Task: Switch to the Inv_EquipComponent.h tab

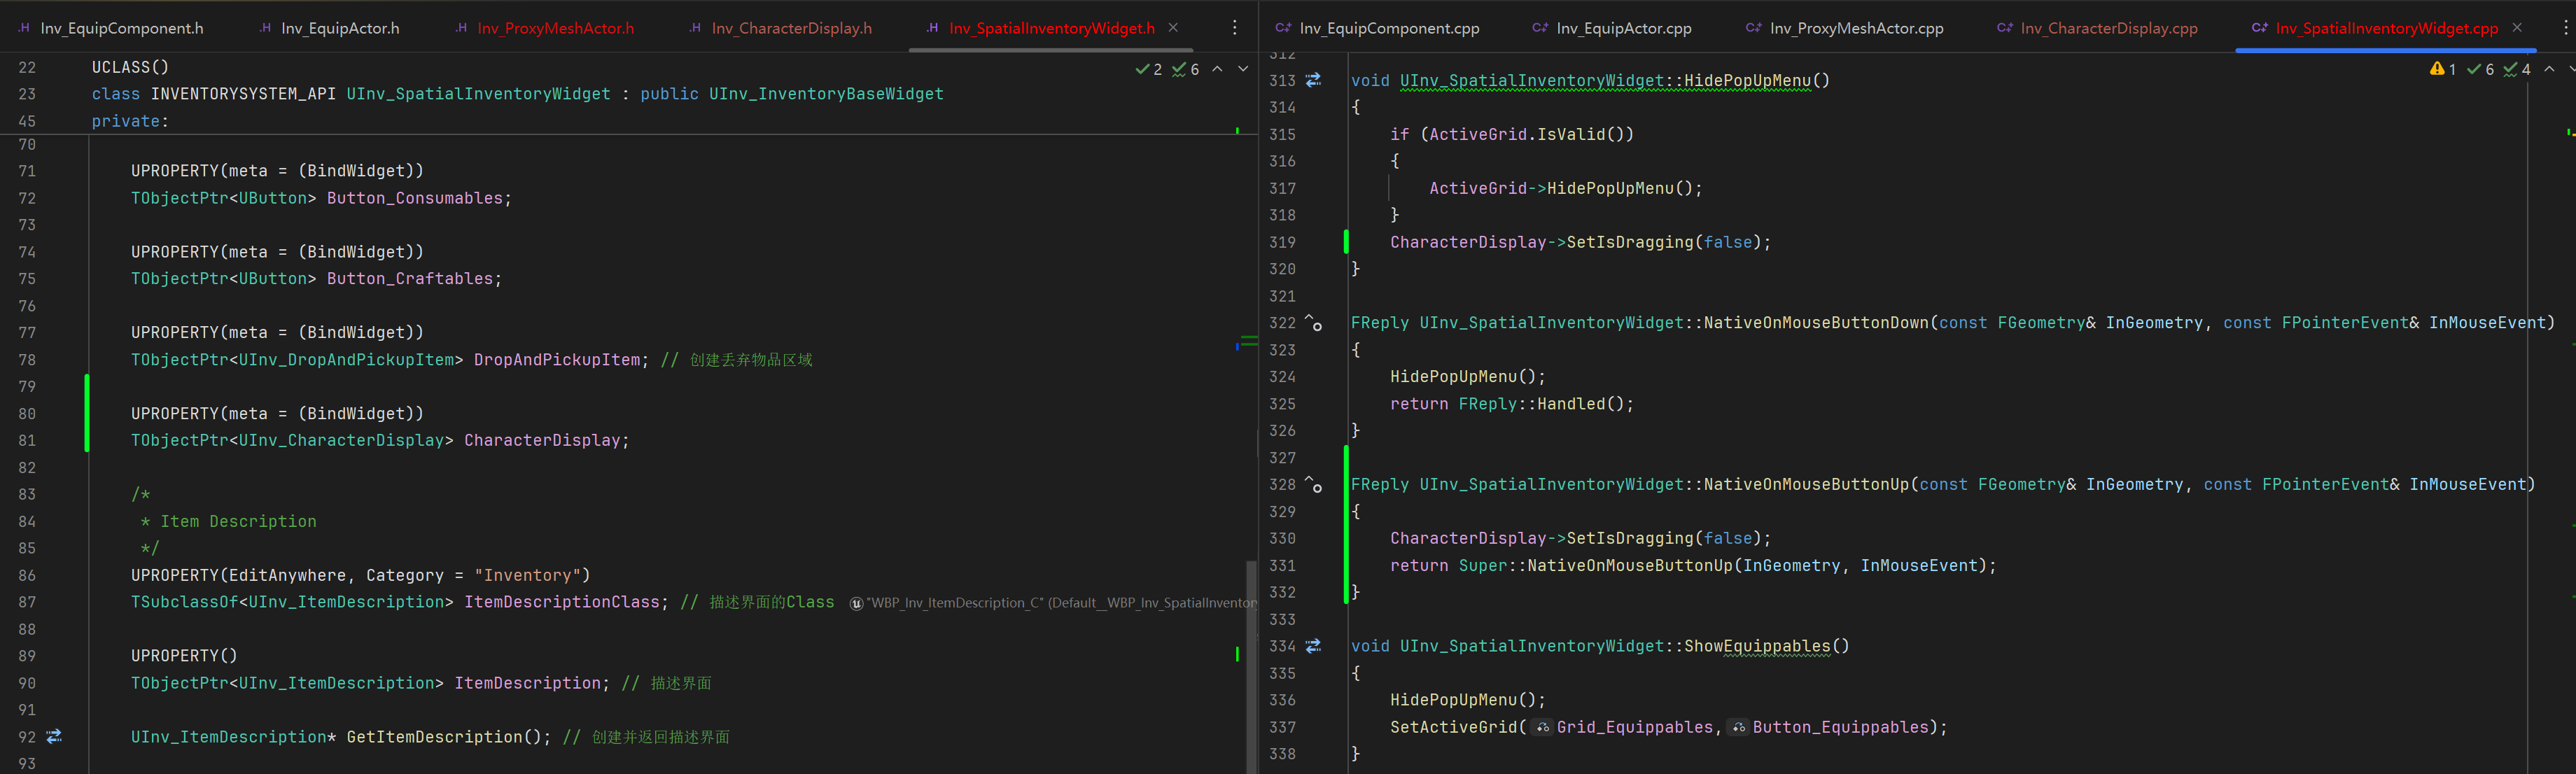Action: click(x=121, y=28)
